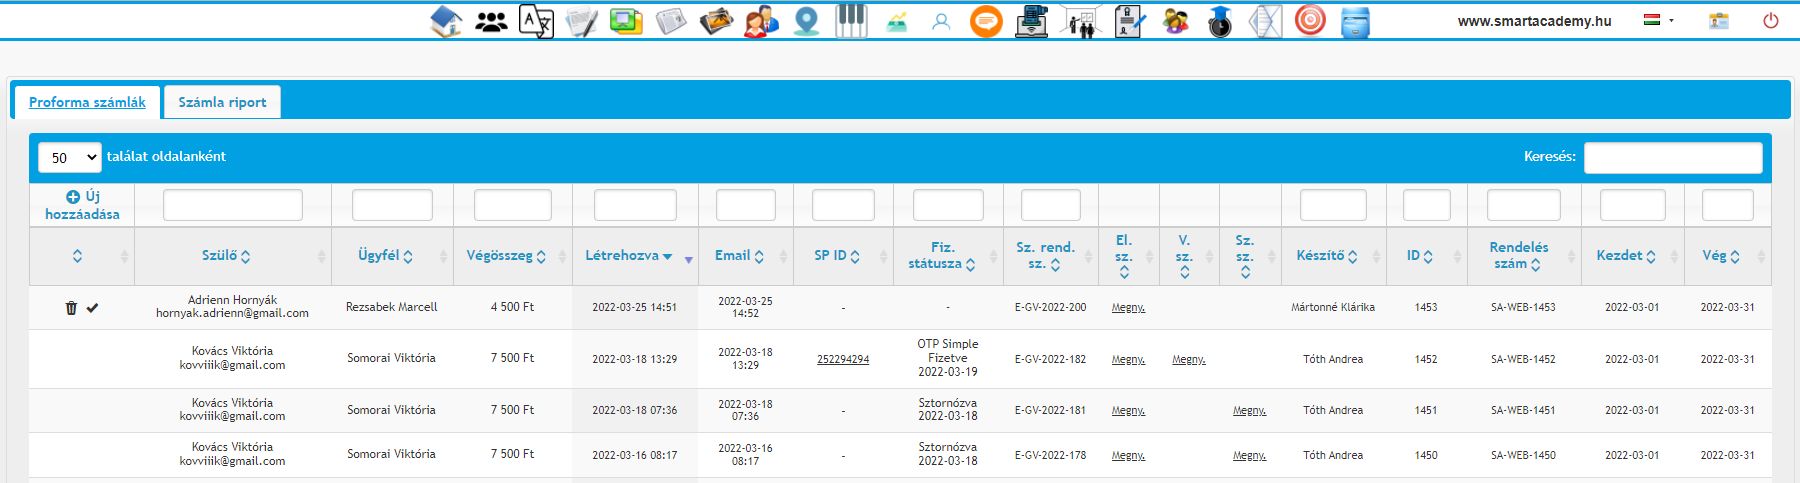Click checkmark icon on Adrienn Hornyák row
The width and height of the screenshot is (1800, 483).
pos(93,308)
